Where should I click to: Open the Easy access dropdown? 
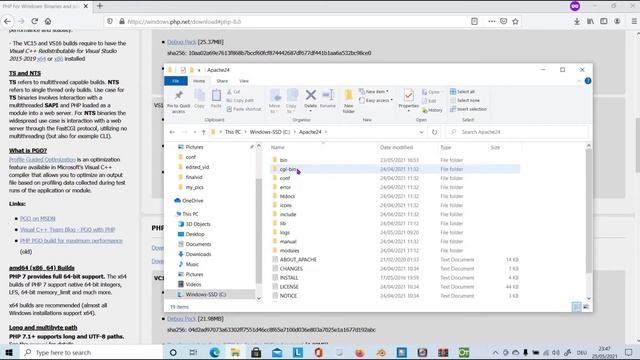[x=376, y=100]
